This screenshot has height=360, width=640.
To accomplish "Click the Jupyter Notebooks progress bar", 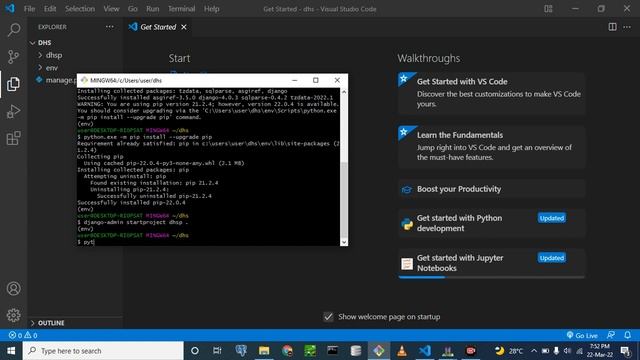I will (x=491, y=277).
